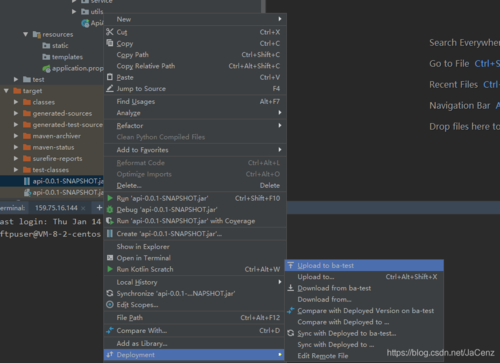Expand the utils package arrow
The image size is (500, 363).
point(74,12)
